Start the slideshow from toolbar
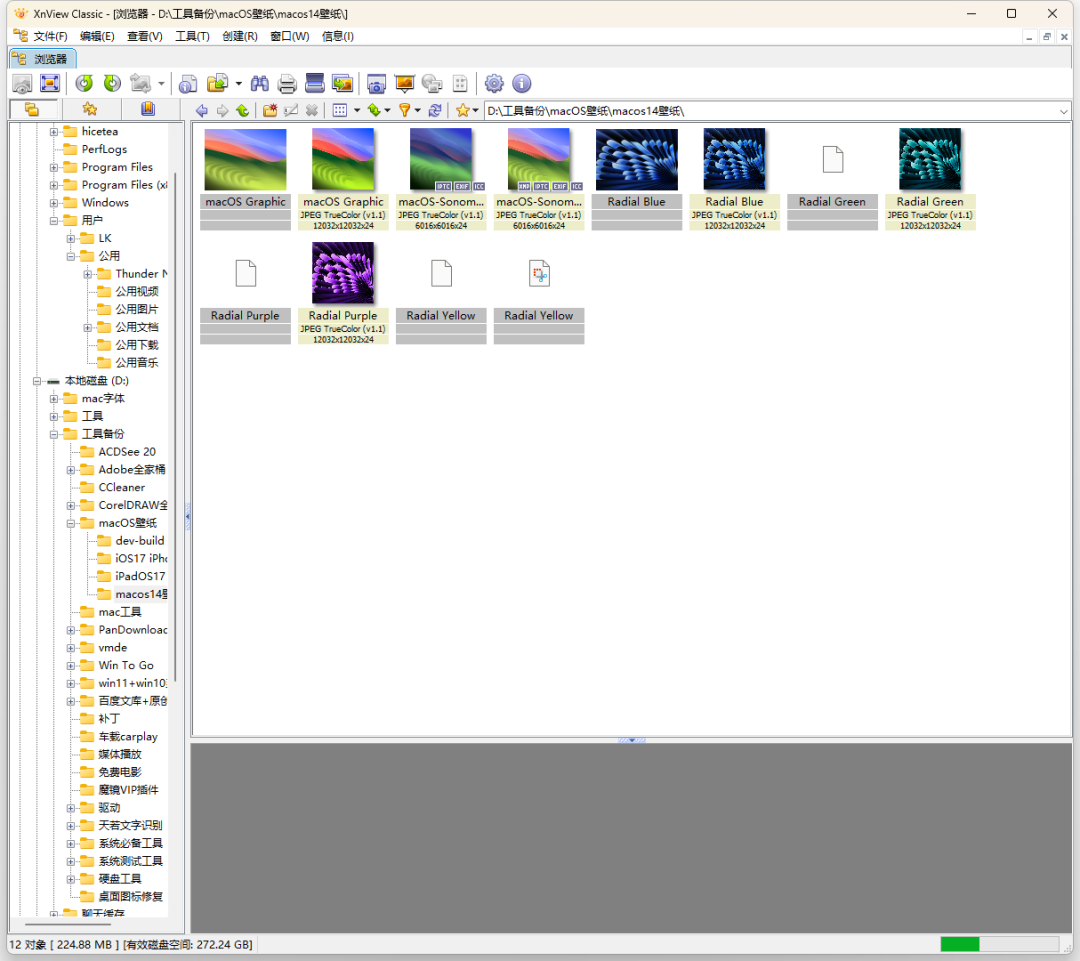 (405, 84)
